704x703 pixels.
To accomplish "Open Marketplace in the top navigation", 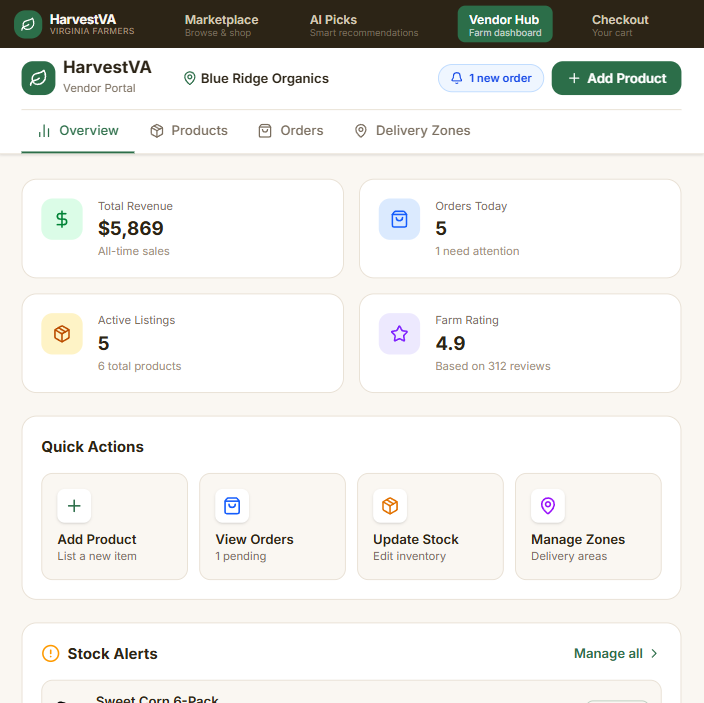I will (x=221, y=25).
